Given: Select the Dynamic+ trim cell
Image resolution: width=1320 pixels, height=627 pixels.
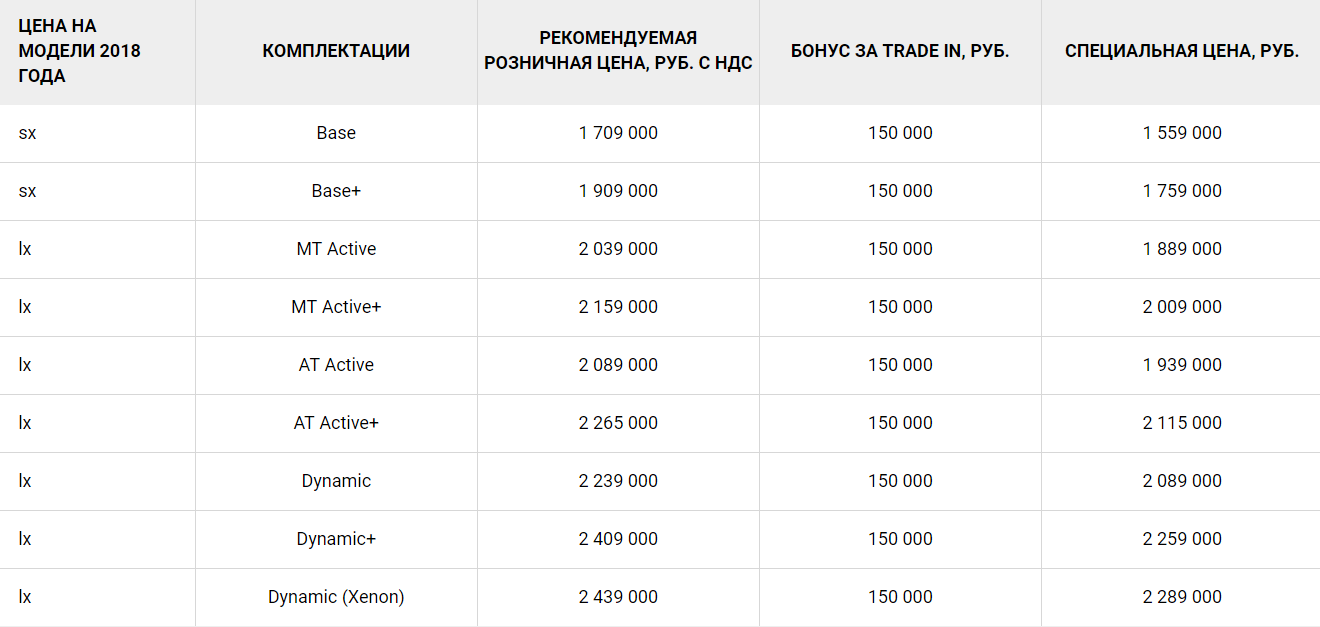Looking at the screenshot, I should pyautogui.click(x=336, y=539).
